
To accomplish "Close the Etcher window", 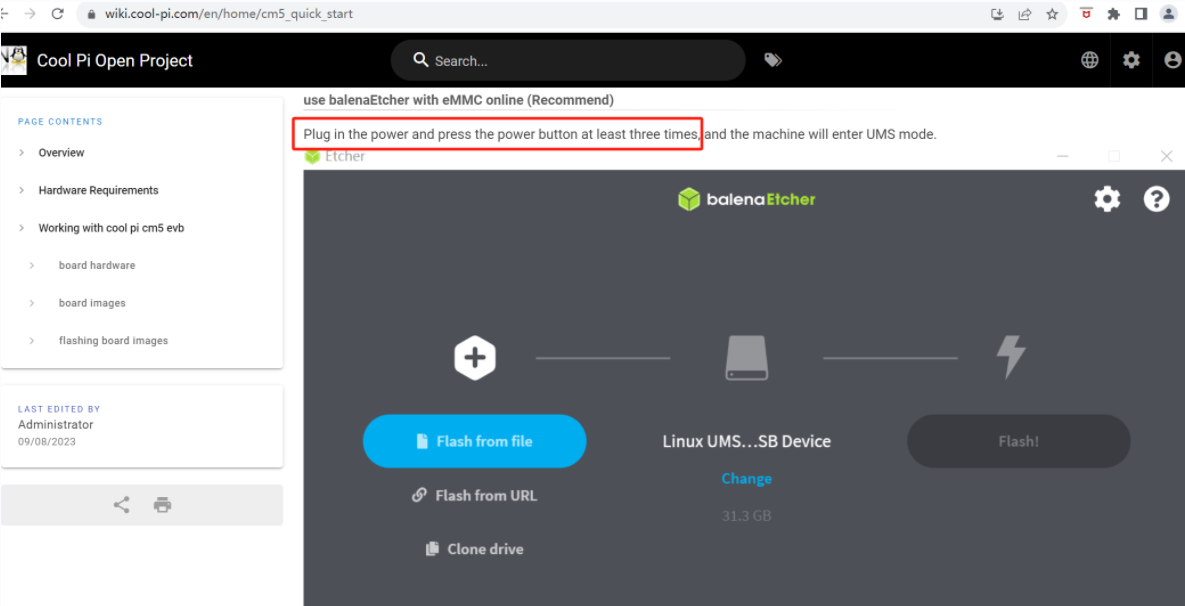I will pos(1166,156).
